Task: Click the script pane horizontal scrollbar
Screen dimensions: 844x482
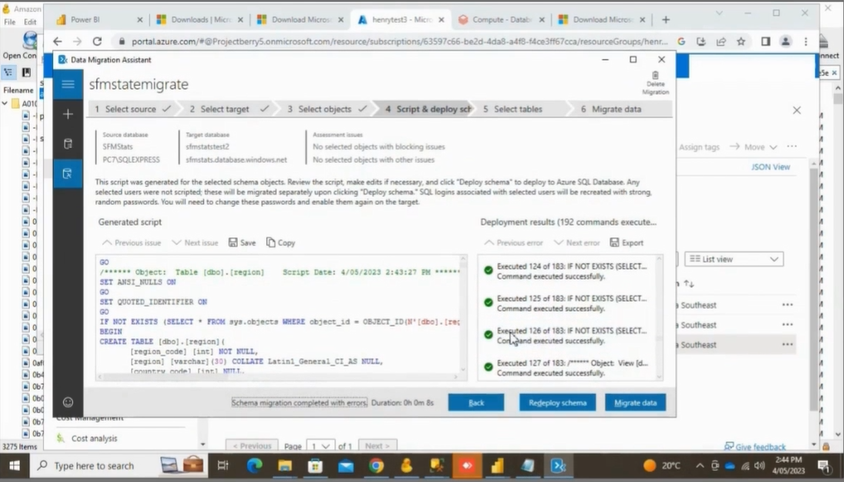Action: (277, 377)
